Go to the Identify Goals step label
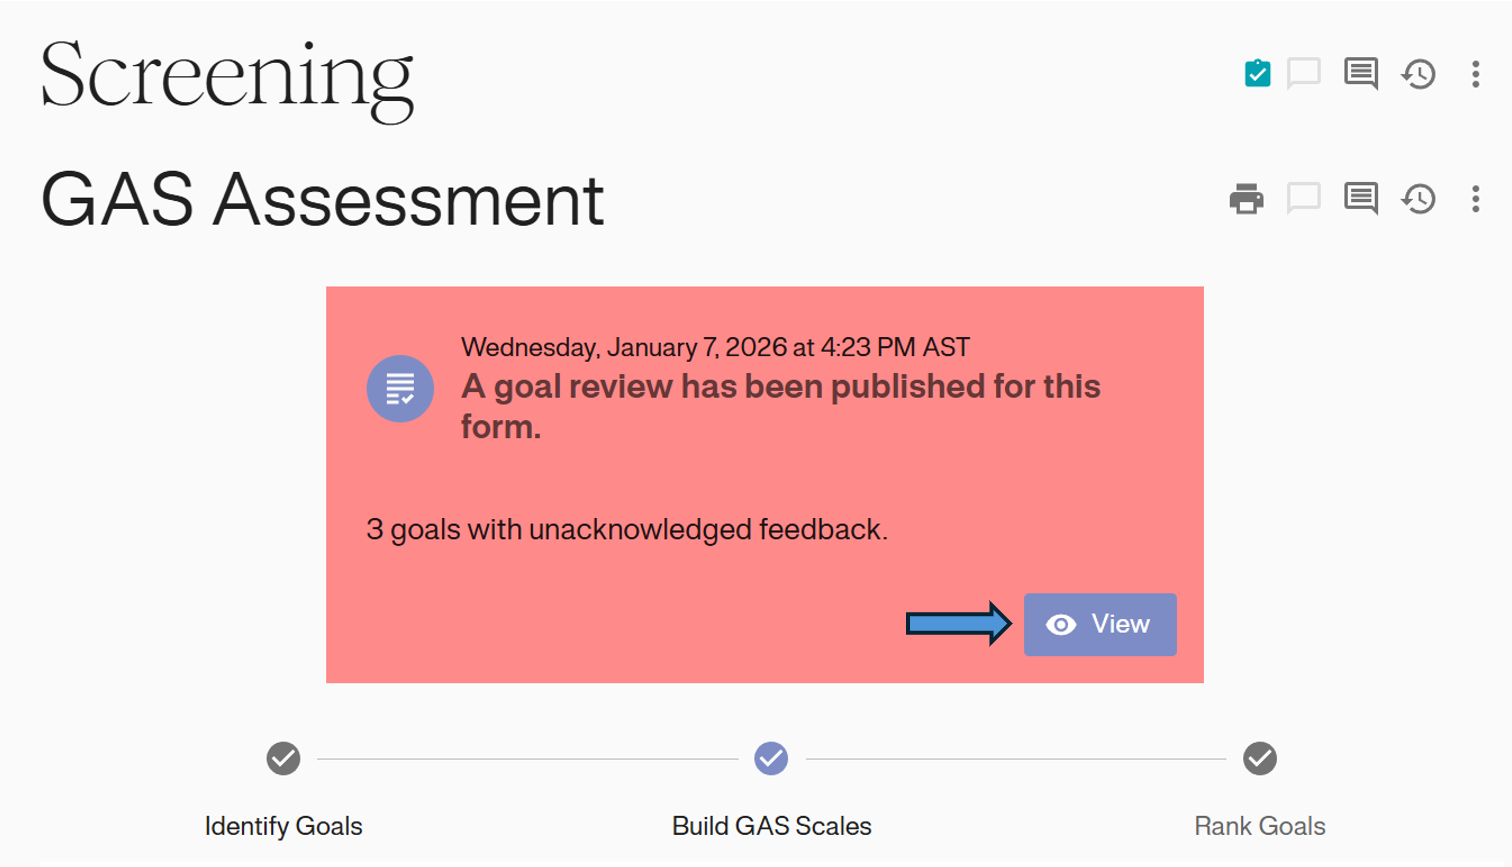This screenshot has width=1512, height=867. (283, 826)
